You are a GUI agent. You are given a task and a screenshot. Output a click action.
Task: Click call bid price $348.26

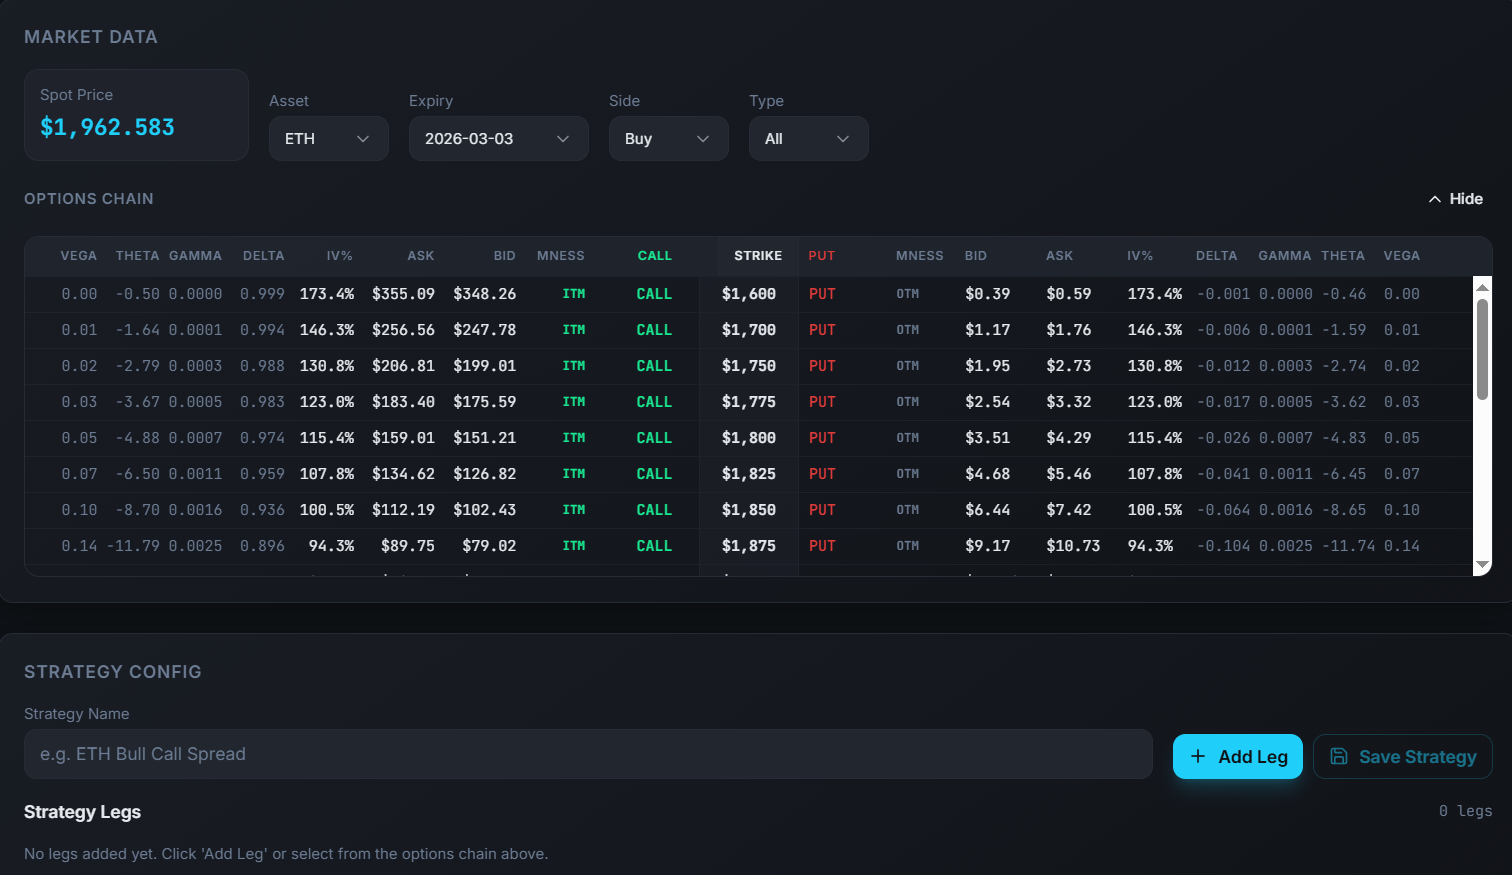[485, 294]
